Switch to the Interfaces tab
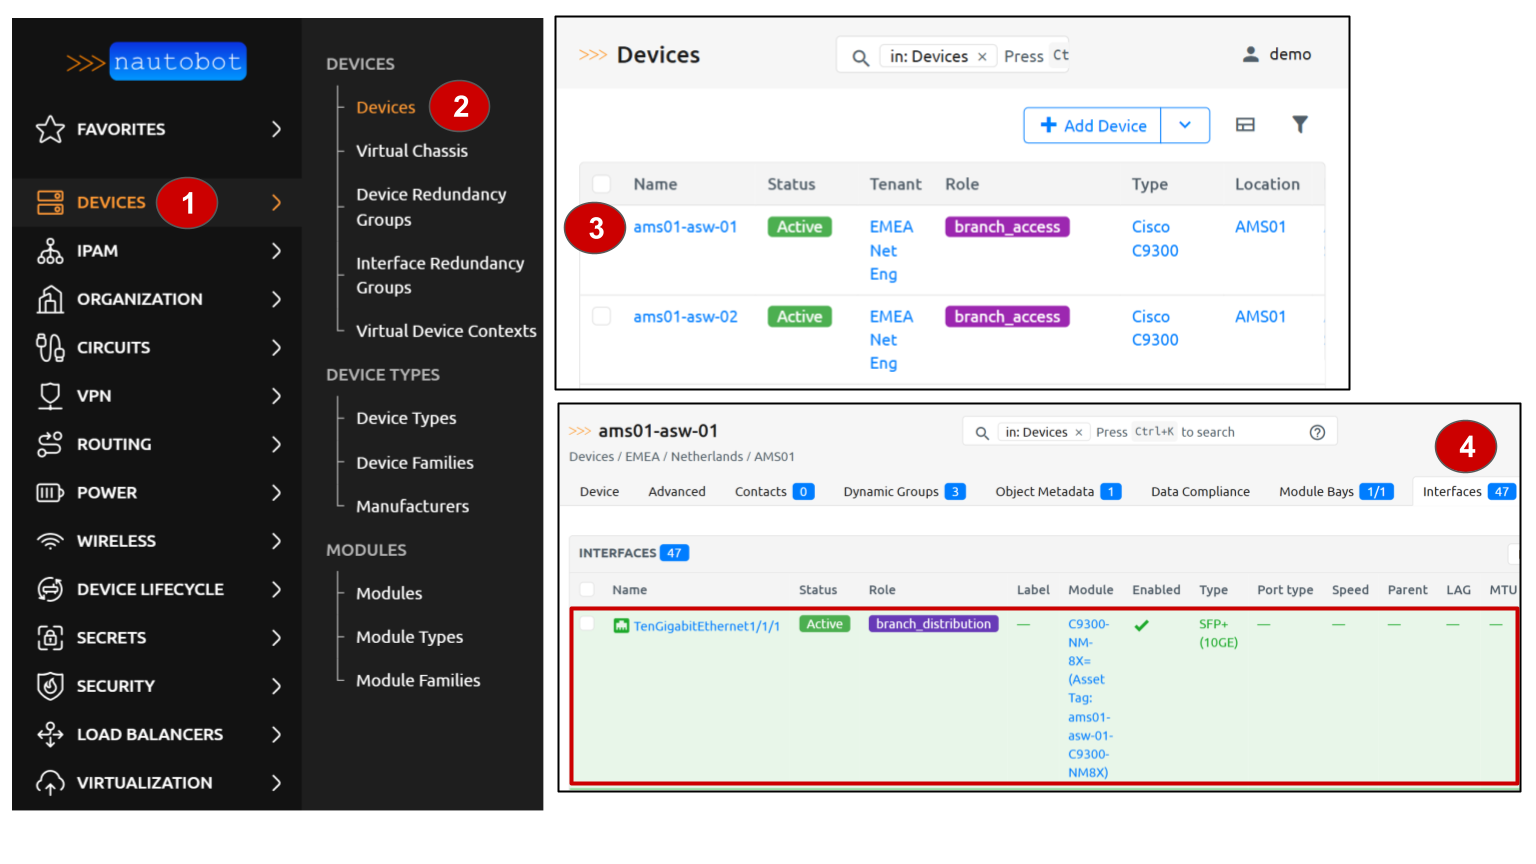The image size is (1536, 864). click(1452, 491)
